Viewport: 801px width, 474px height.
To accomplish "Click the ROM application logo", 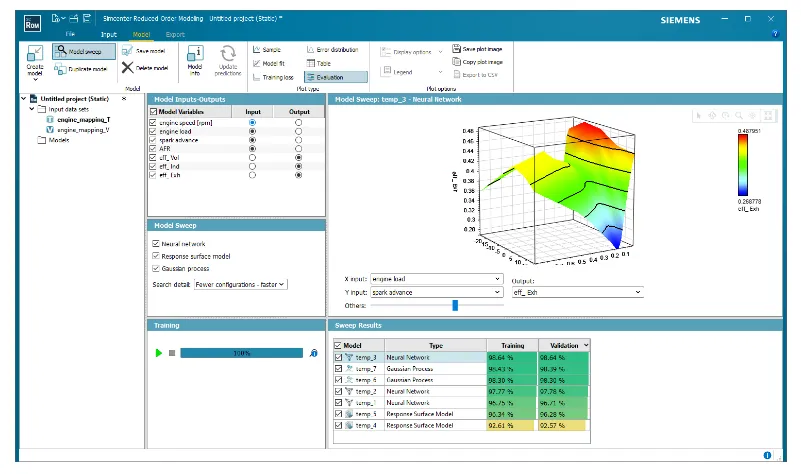I will click(x=32, y=23).
